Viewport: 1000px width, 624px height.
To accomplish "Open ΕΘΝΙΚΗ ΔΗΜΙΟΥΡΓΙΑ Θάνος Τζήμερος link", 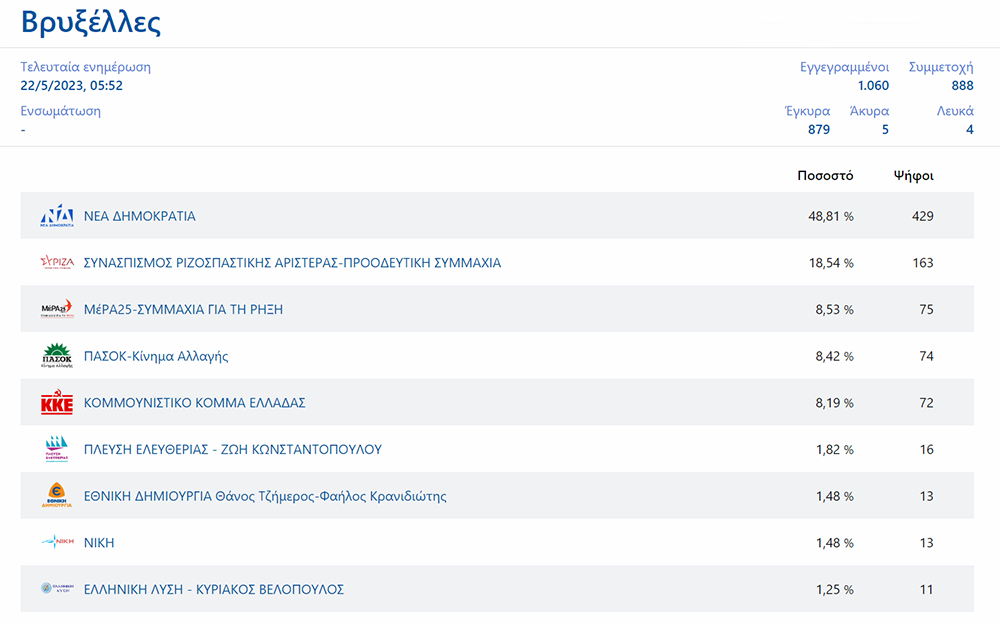I will click(265, 496).
